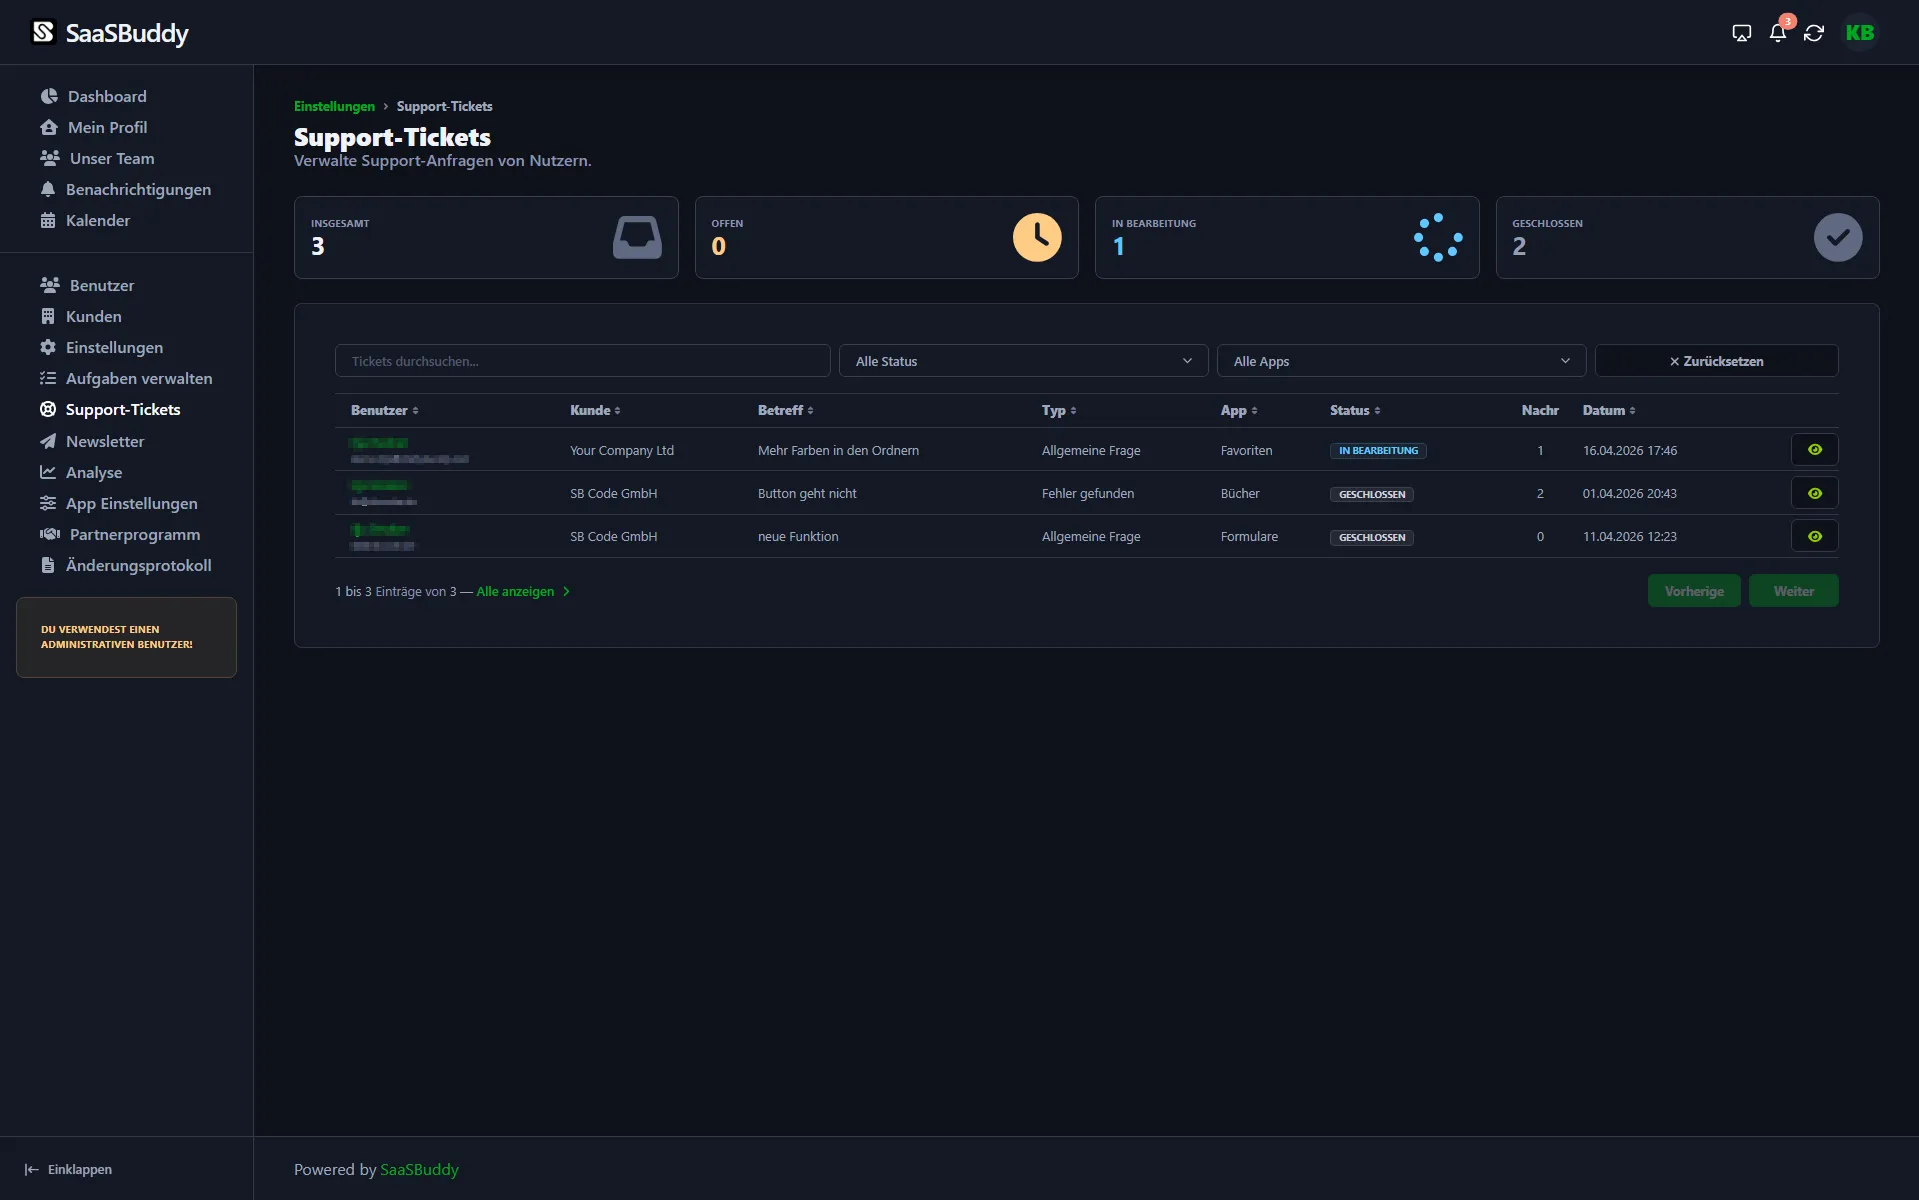This screenshot has width=1919, height=1200.
Task: Go to Dashboard in sidebar
Action: click(107, 96)
